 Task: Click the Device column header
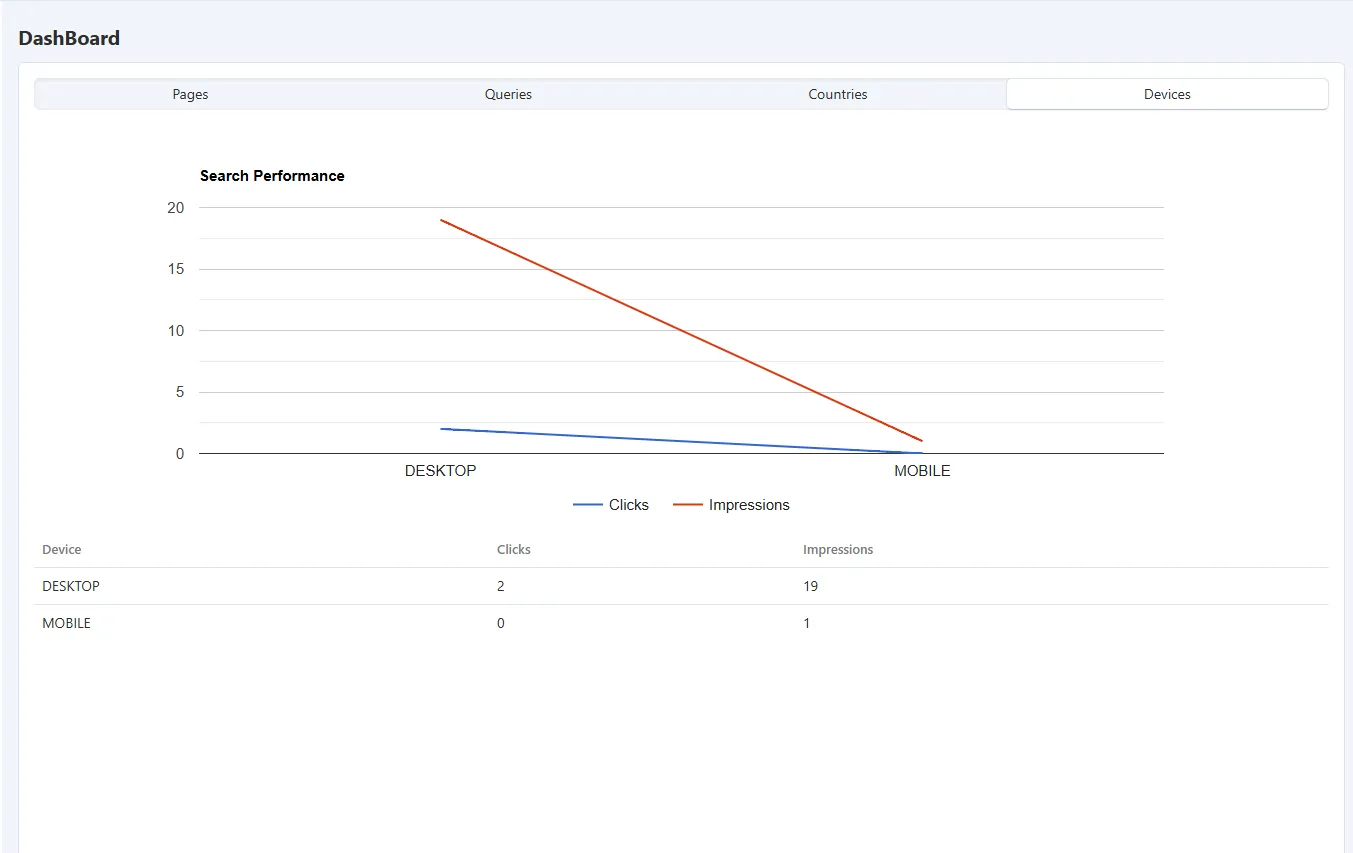[x=62, y=550]
